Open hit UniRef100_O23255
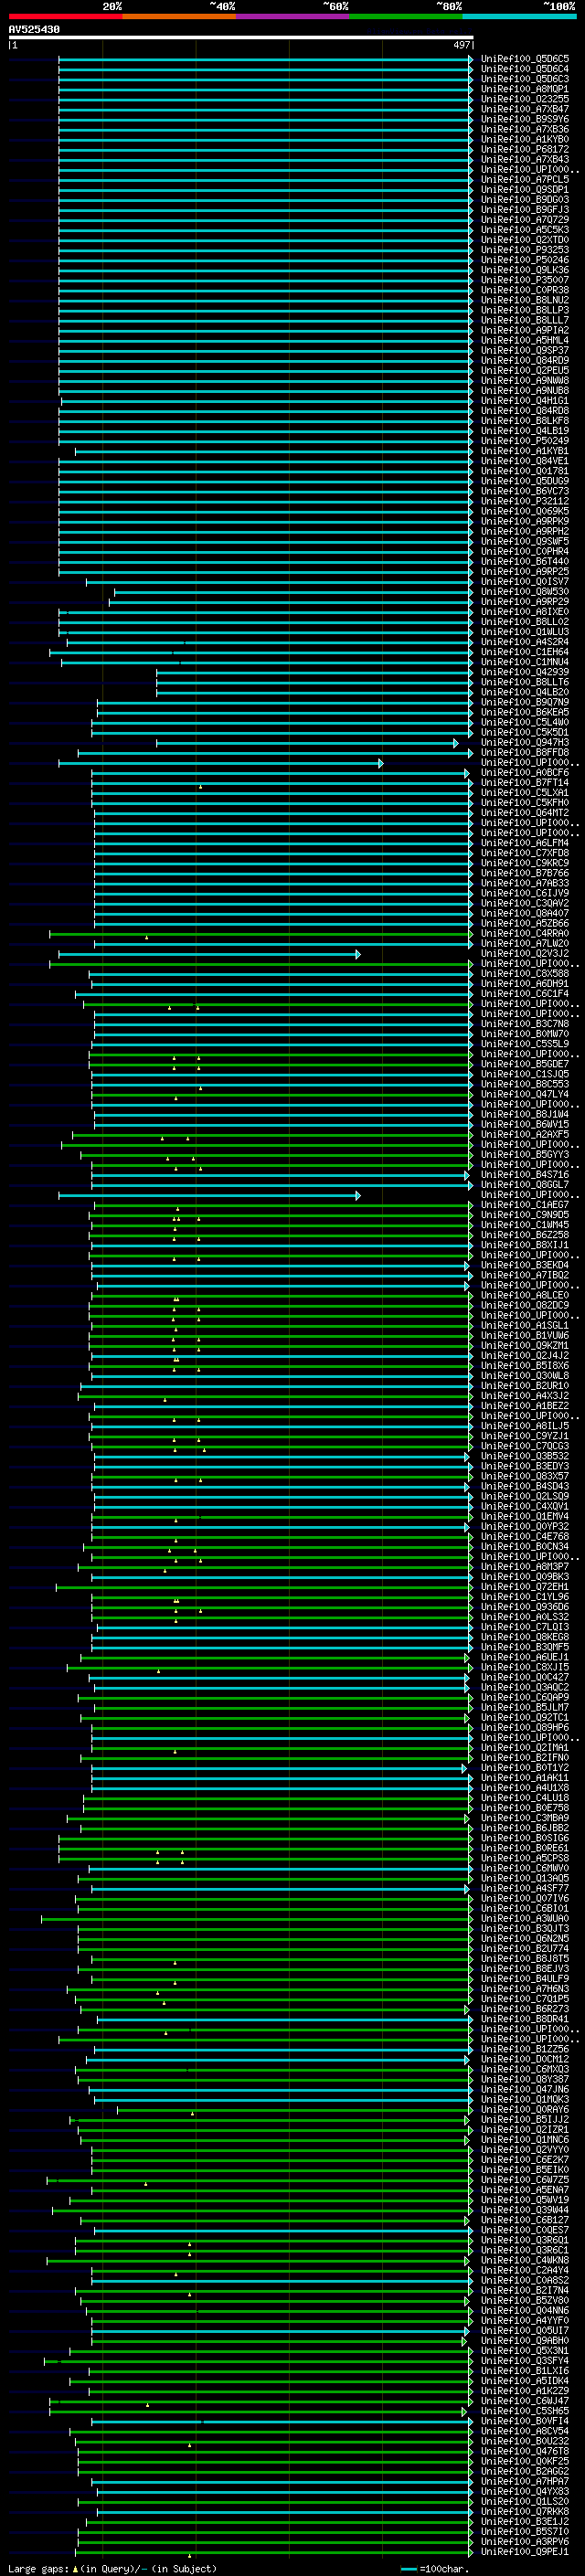 525,99
